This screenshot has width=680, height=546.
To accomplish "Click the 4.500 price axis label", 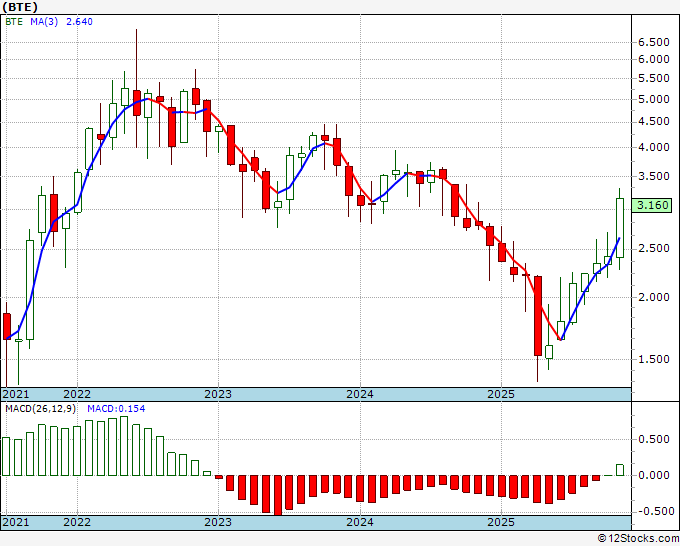I will 654,122.
